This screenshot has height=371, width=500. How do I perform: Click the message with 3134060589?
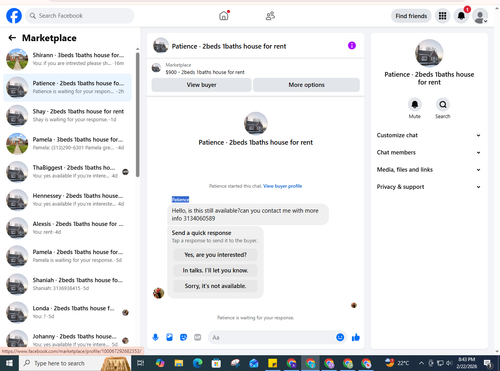(248, 214)
